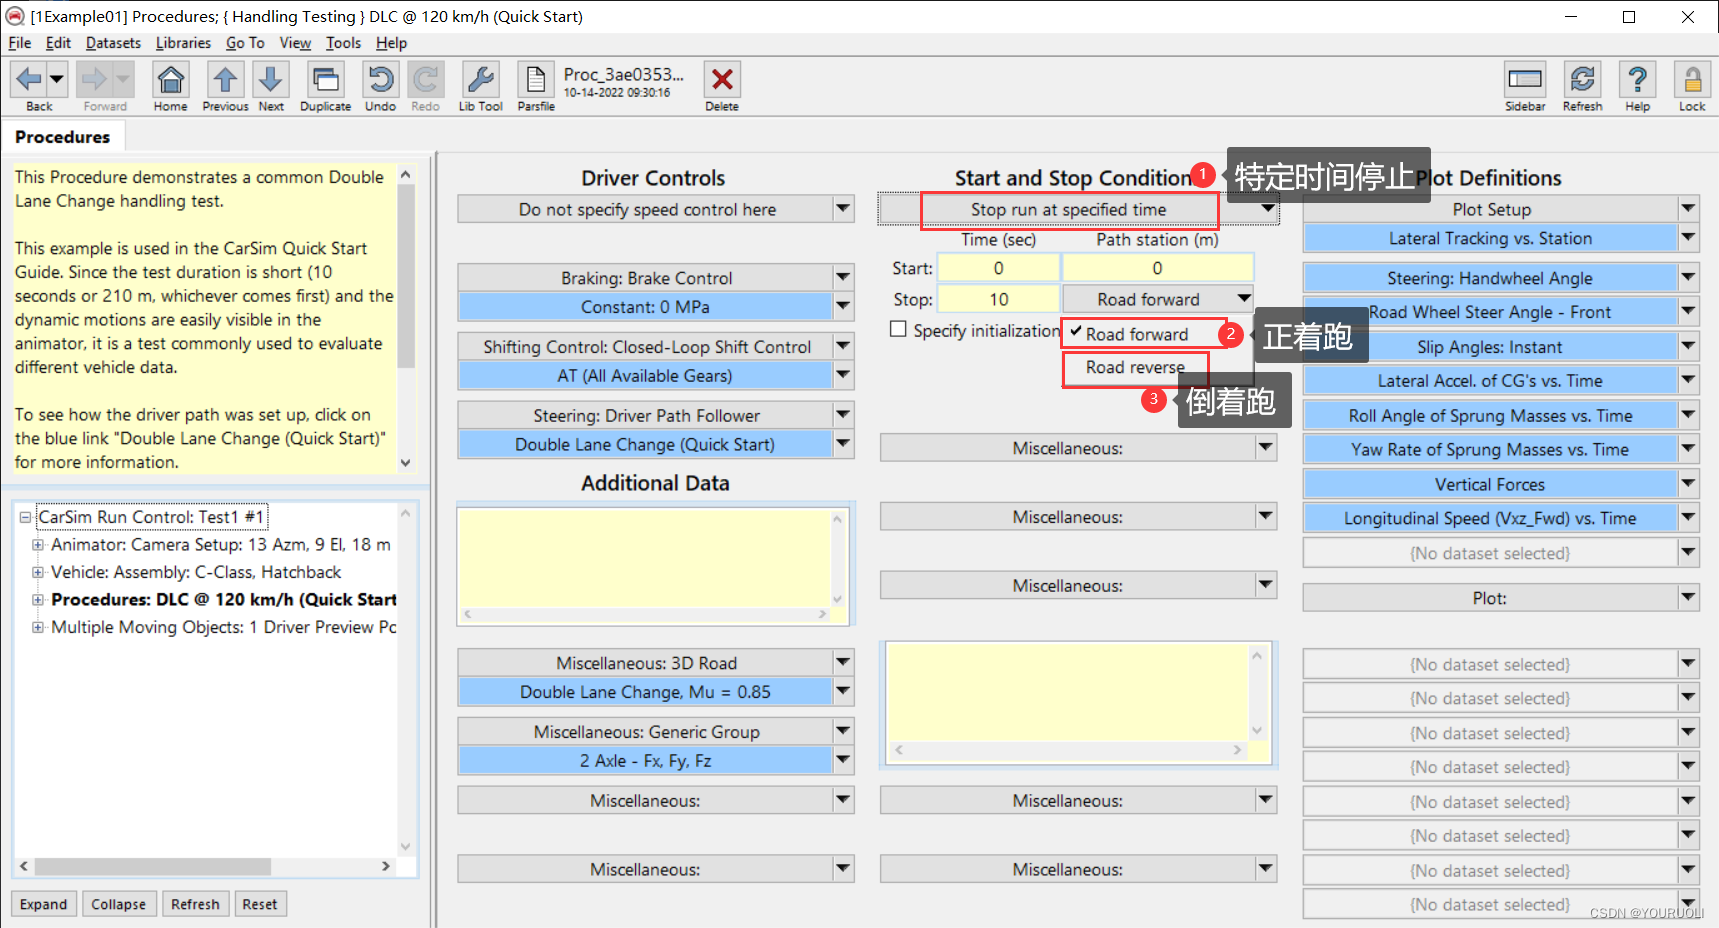The image size is (1719, 928).
Task: Open Shifting Control dropdown arrow
Action: 843,347
